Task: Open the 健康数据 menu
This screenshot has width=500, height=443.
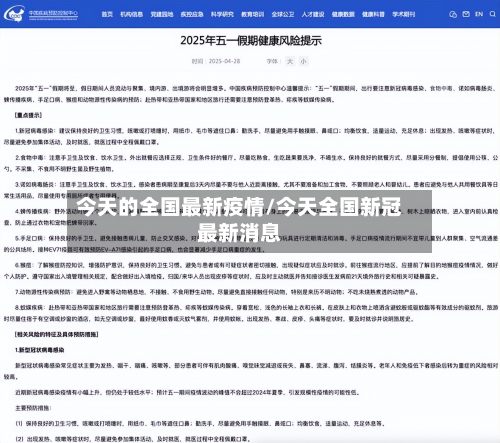Action: [x=343, y=14]
